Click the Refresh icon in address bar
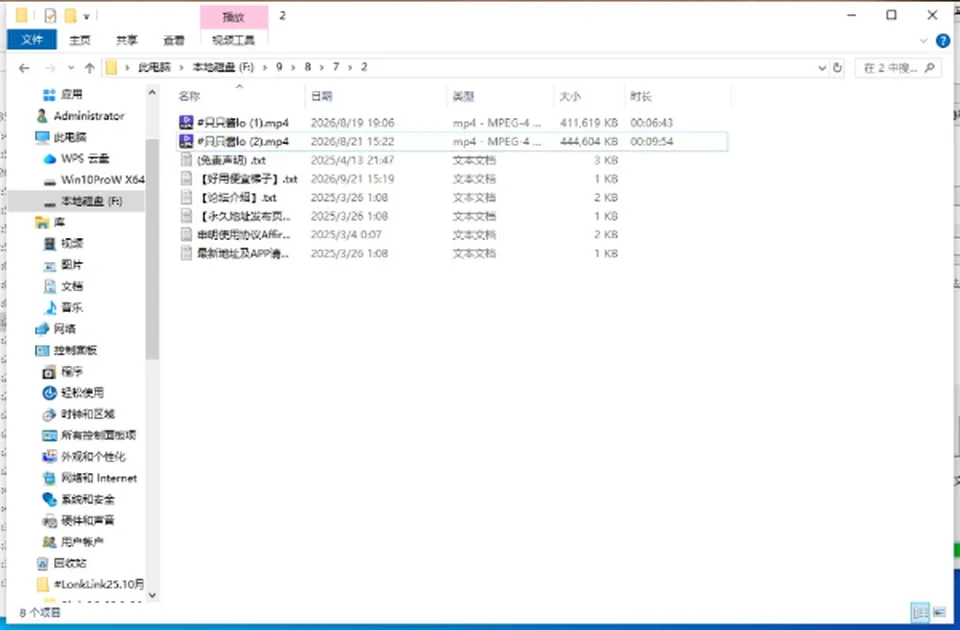Screen dimensions: 960x630 point(838,68)
